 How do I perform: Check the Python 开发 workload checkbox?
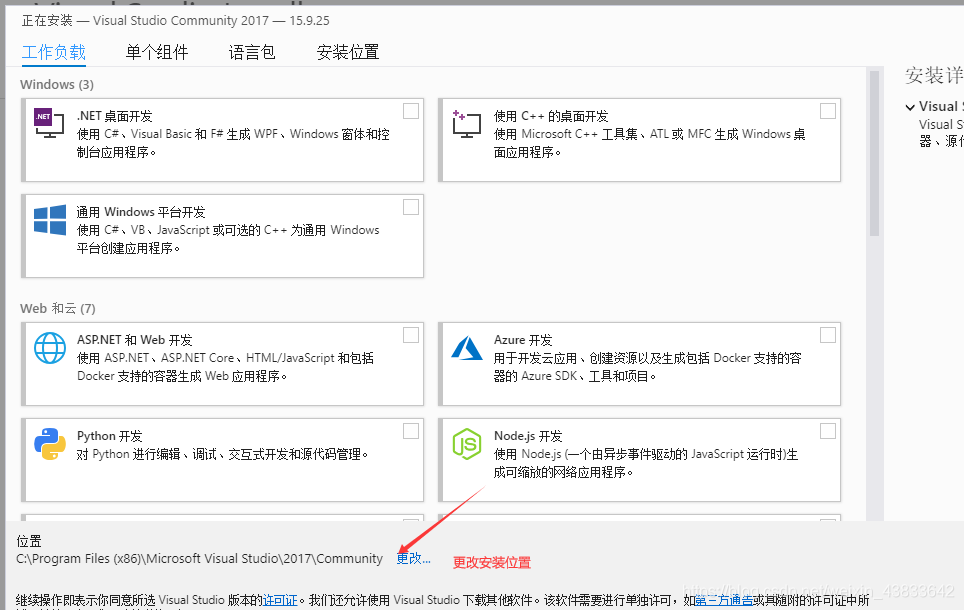(x=411, y=431)
